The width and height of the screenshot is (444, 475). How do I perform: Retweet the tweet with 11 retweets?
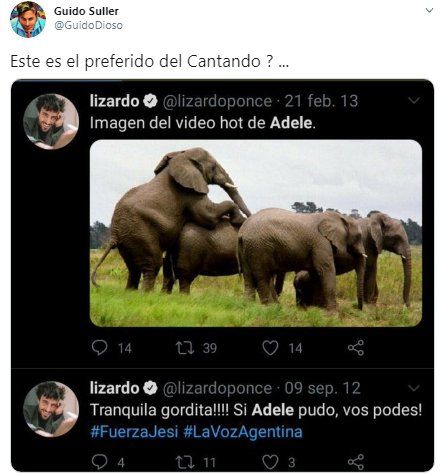[x=185, y=462]
